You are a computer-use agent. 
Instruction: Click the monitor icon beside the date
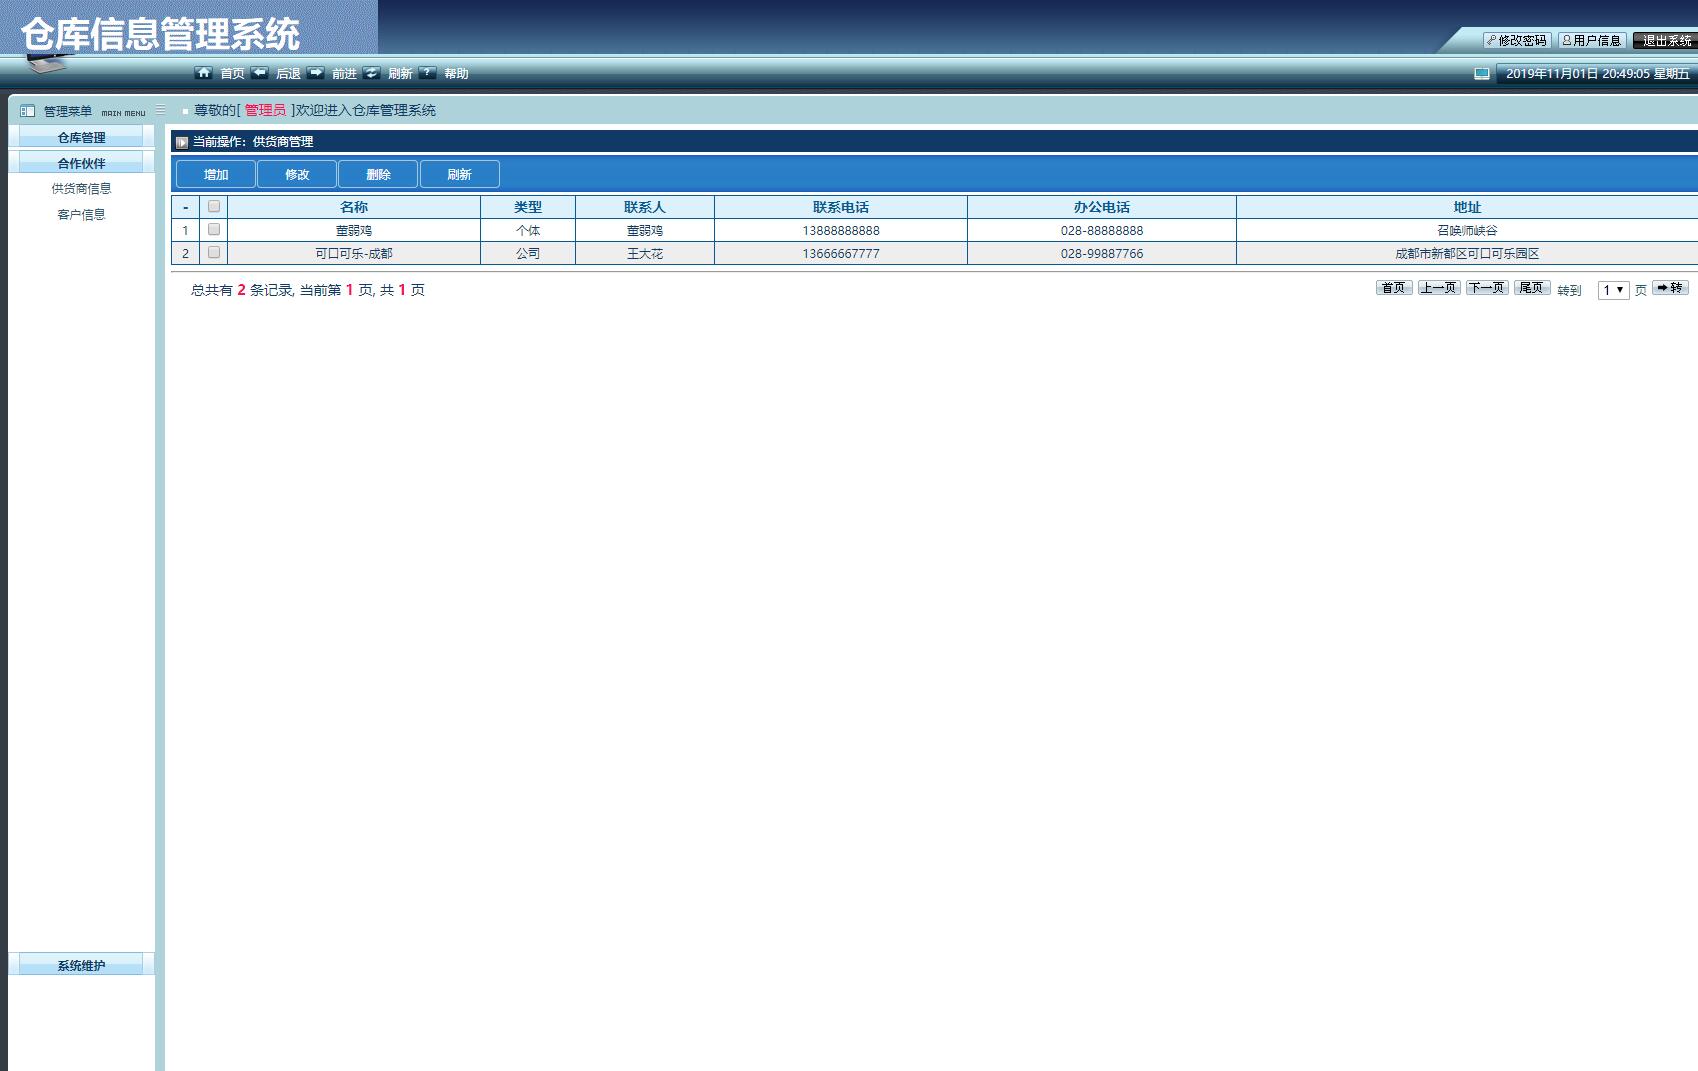pyautogui.click(x=1482, y=73)
